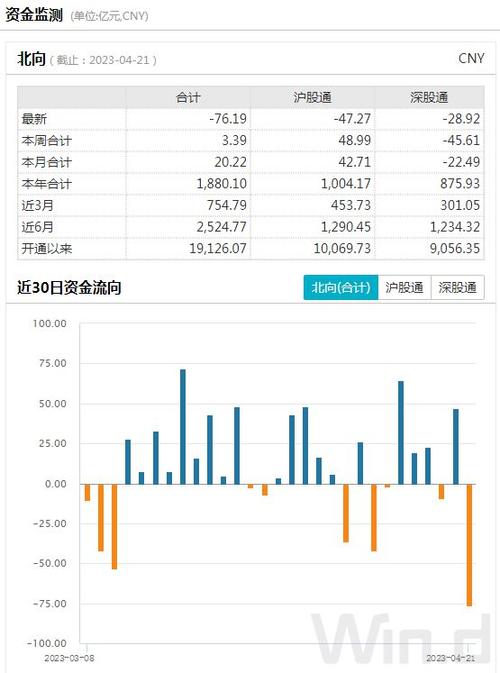Screen dimensions: 500x673
Task: Click the 北向 section heading
Action: [31, 59]
